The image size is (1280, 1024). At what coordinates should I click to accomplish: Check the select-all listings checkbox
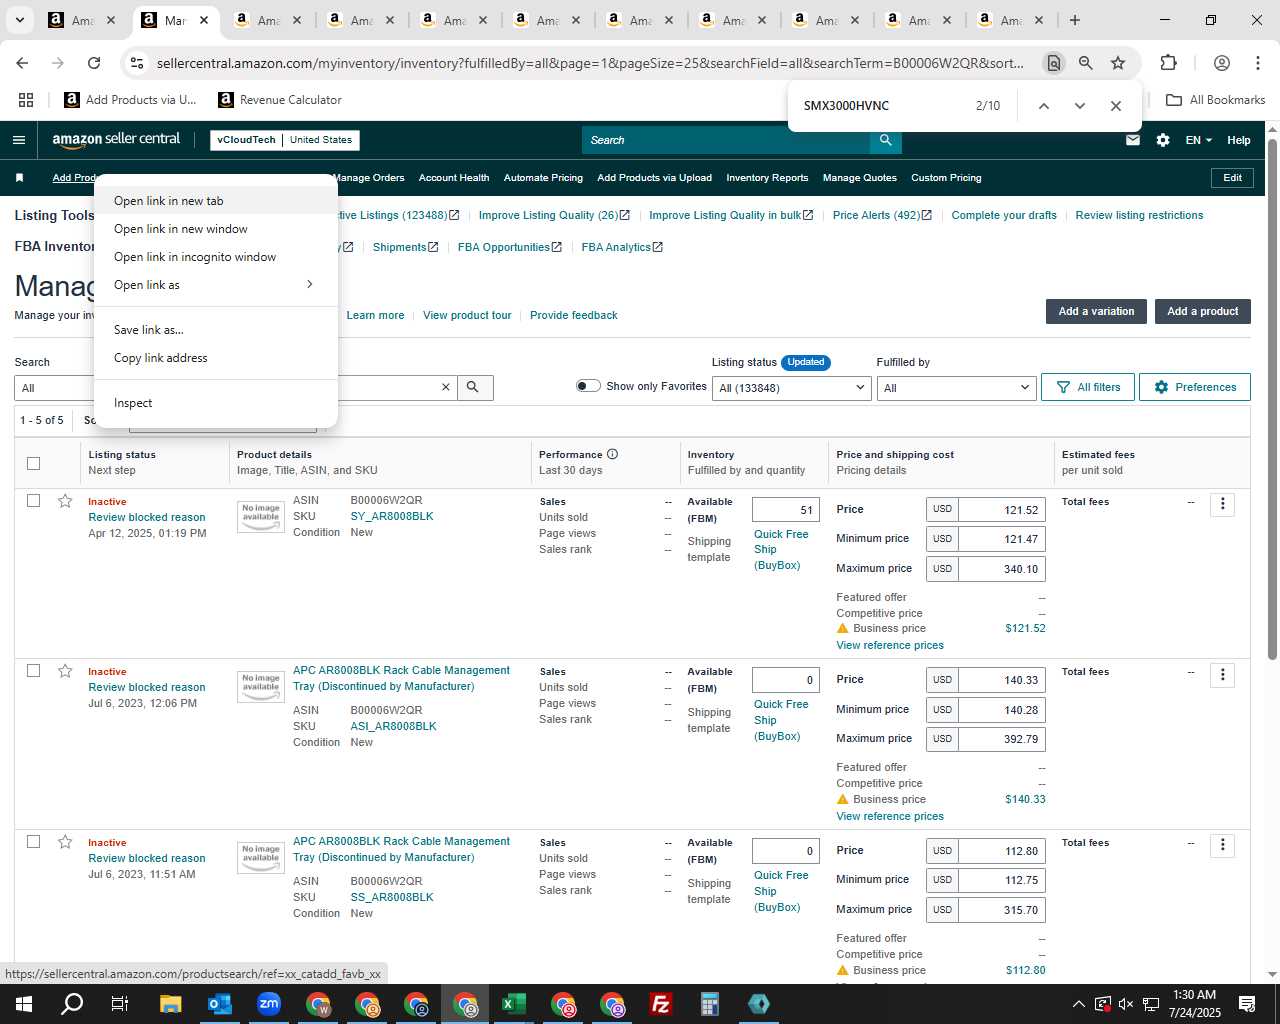33,463
